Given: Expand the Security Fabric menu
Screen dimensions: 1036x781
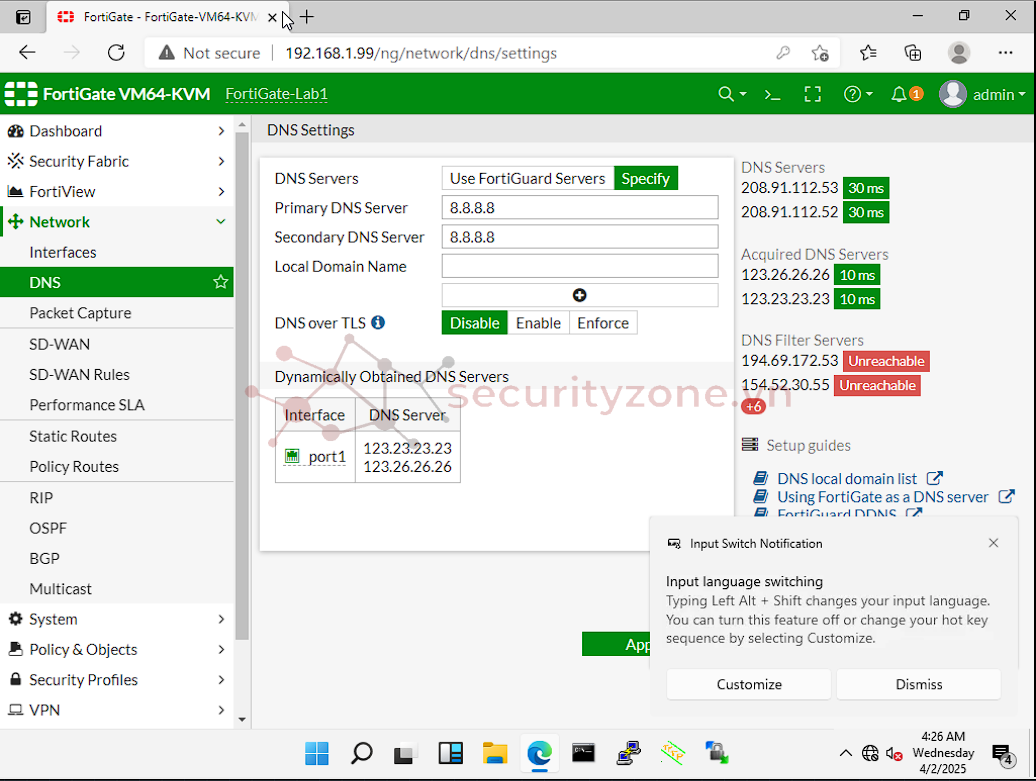Looking at the screenshot, I should click(x=117, y=161).
